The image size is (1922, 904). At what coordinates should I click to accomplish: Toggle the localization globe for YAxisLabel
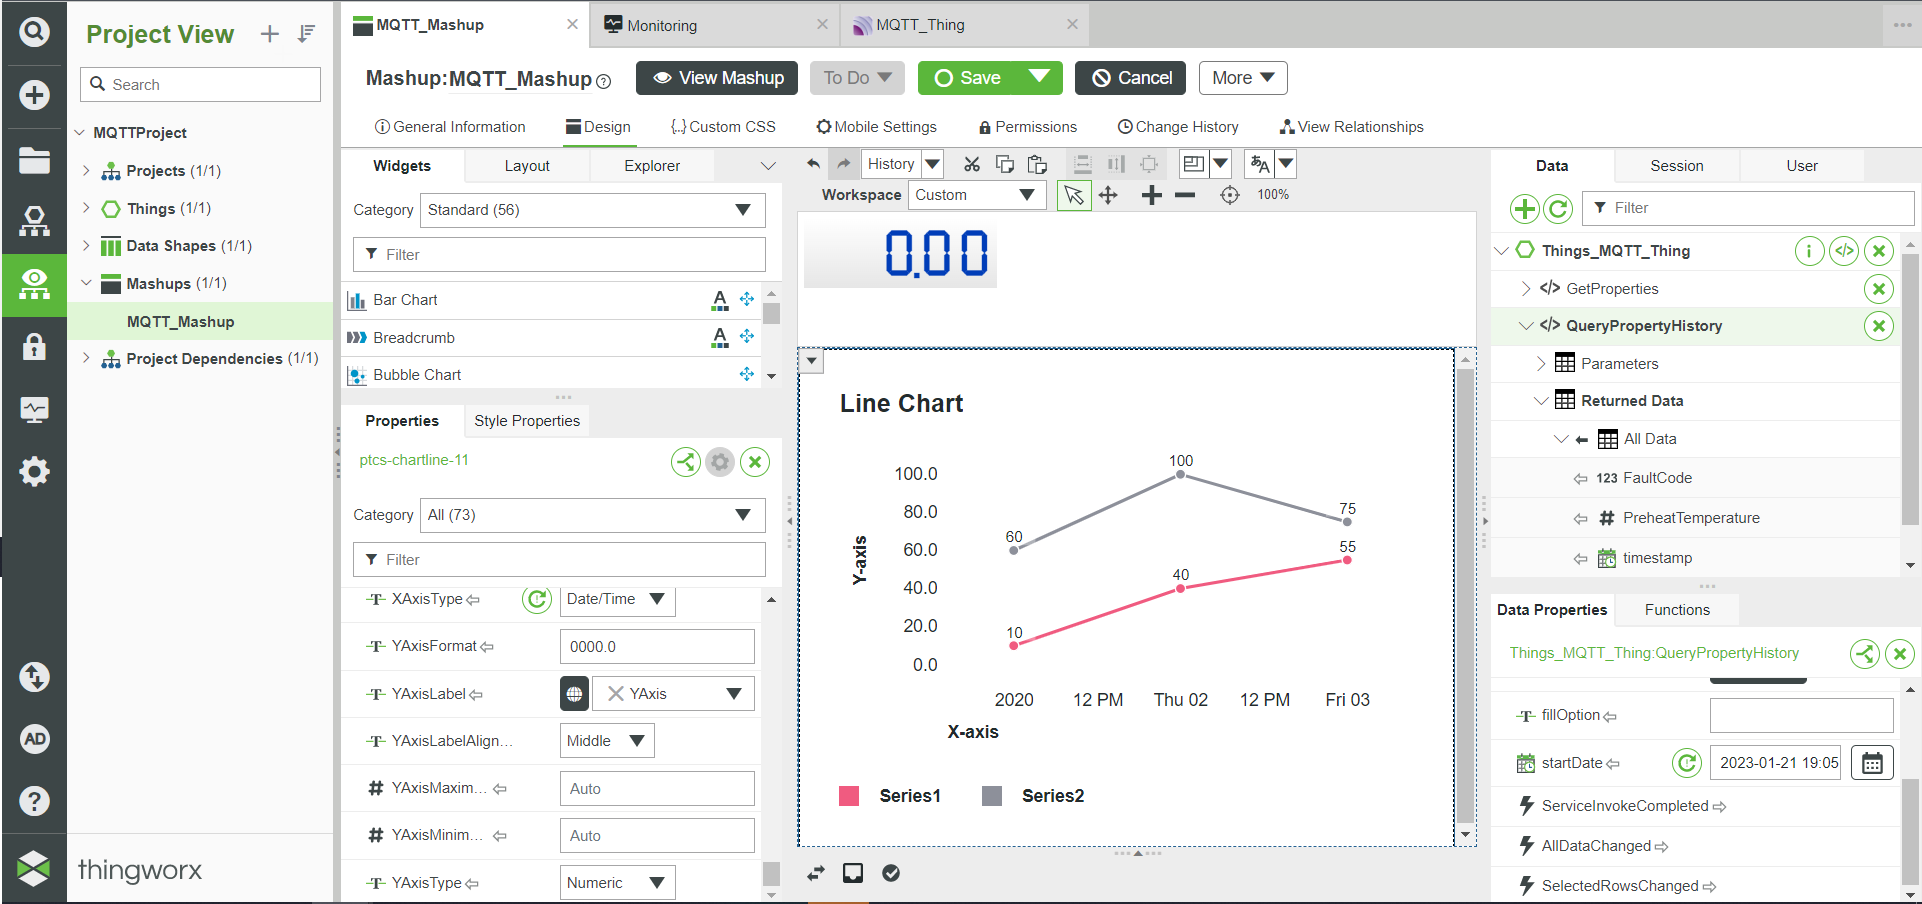click(x=573, y=693)
